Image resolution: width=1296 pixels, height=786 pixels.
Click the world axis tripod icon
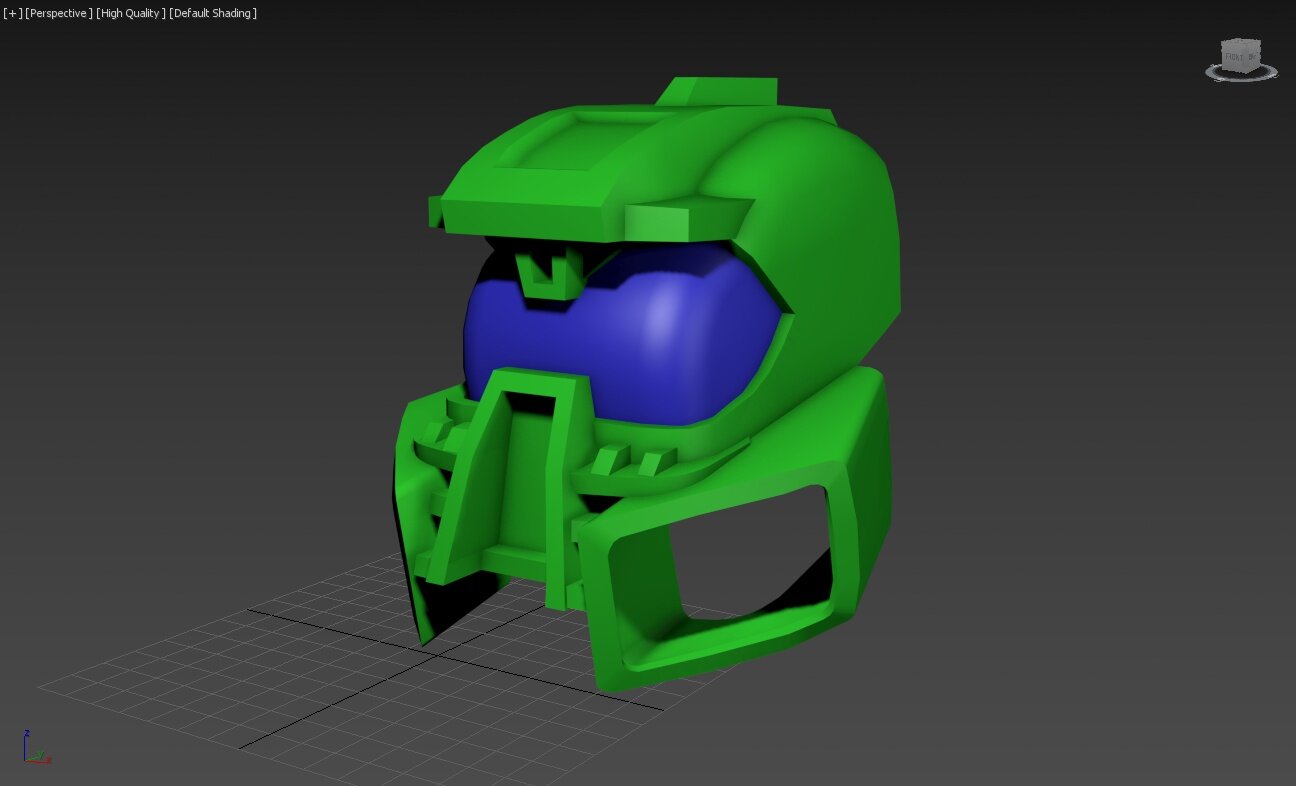(35, 749)
